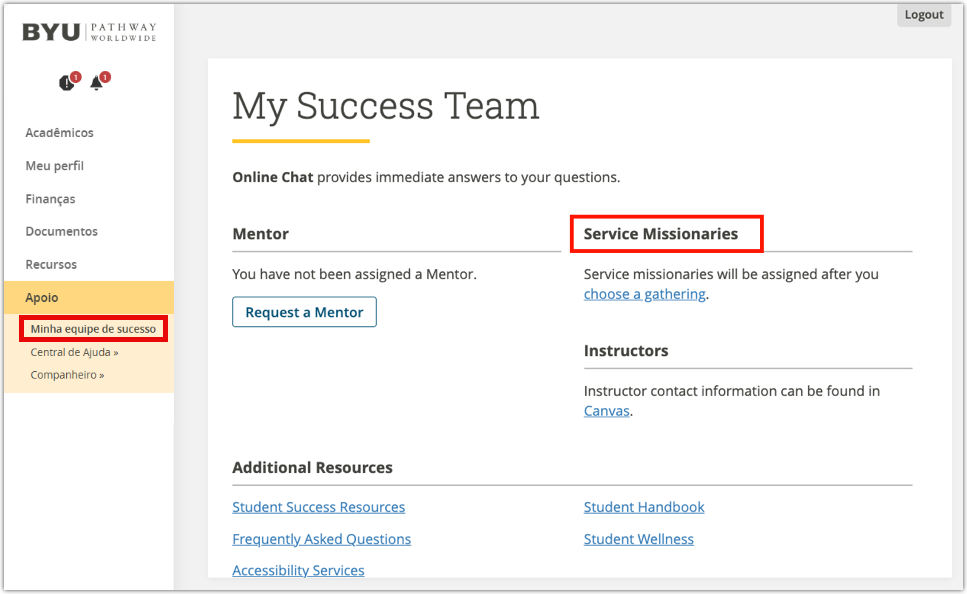Click the My Success Team heading
Image resolution: width=967 pixels, height=594 pixels.
pos(385,106)
